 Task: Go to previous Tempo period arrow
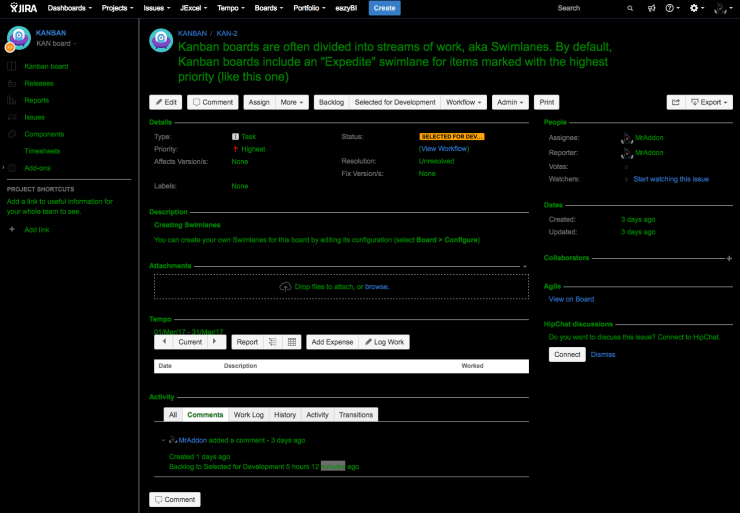(x=164, y=342)
